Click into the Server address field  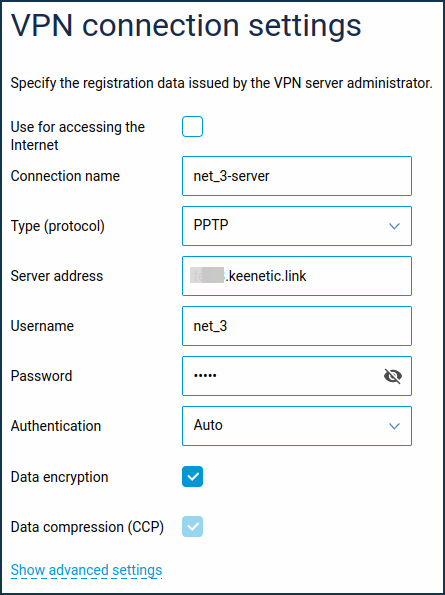297,276
